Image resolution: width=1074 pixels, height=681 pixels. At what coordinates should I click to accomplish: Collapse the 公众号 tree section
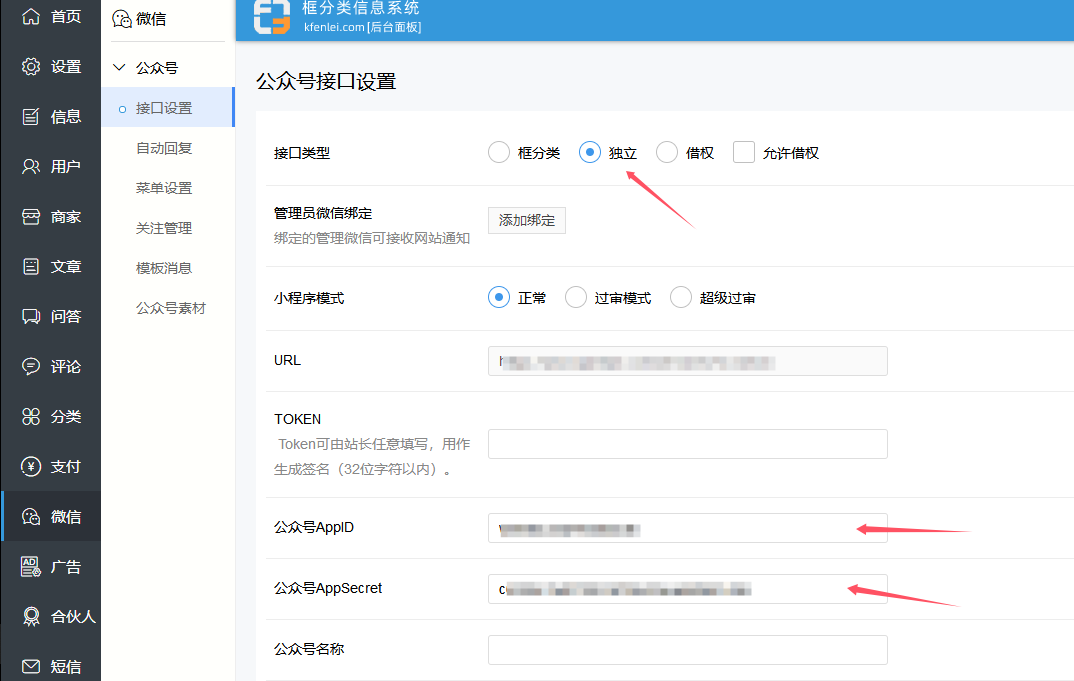[120, 68]
